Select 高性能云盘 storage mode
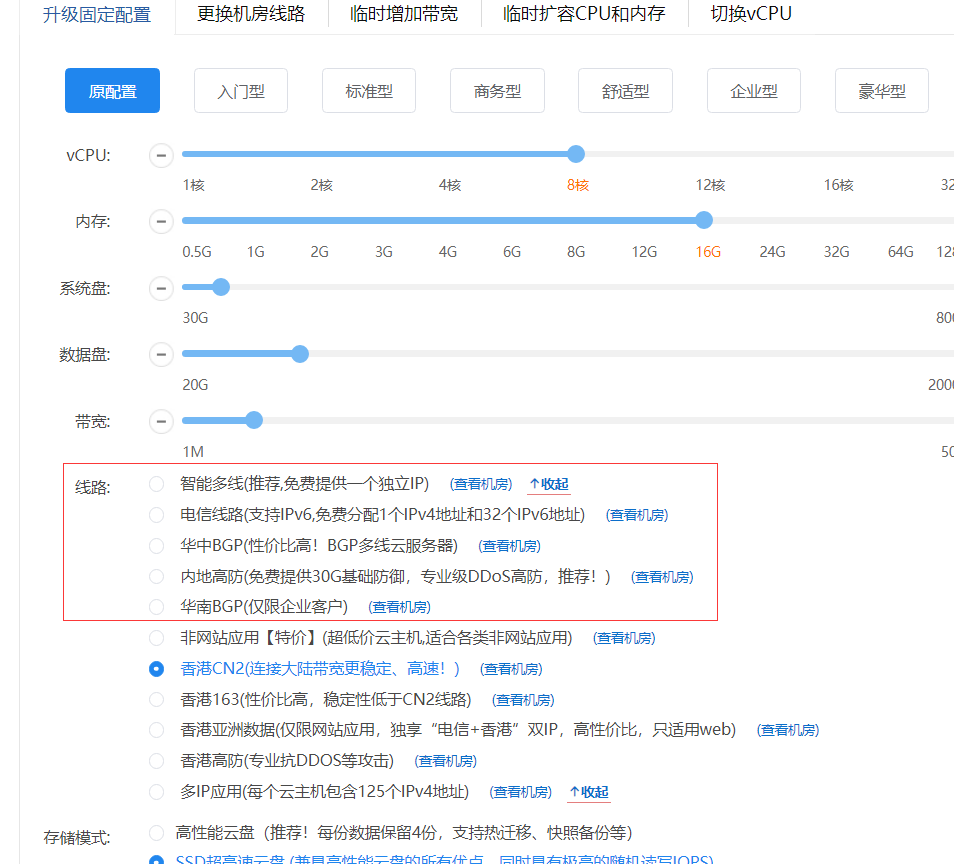The height and width of the screenshot is (864, 954). tap(156, 832)
